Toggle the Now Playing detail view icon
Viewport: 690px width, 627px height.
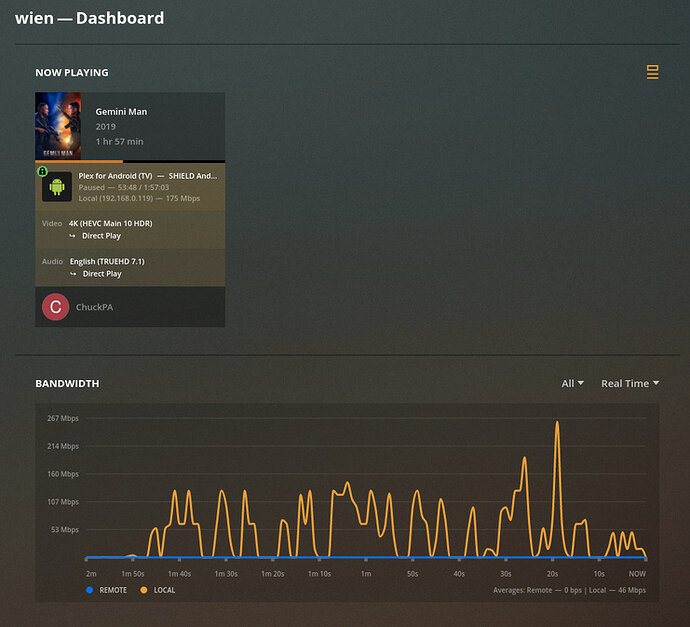pos(653,72)
